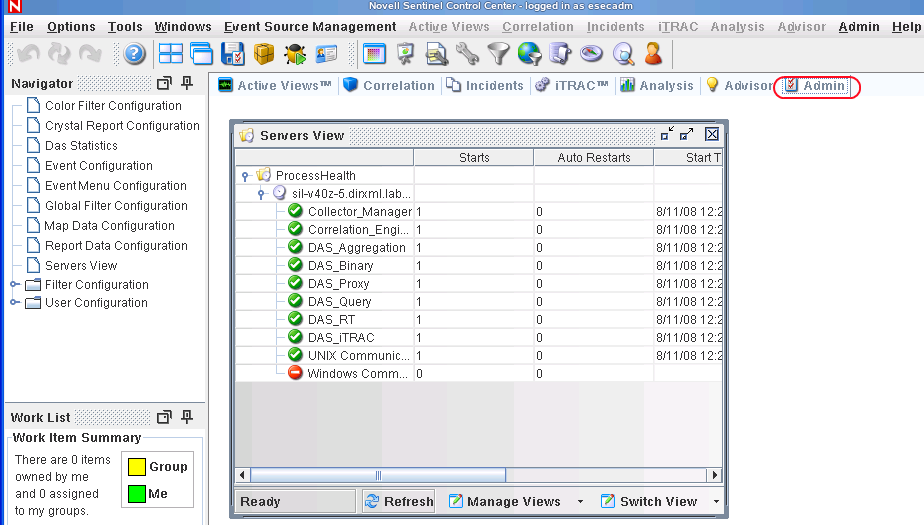
Task: Click the tile windows toolbar icon
Action: coord(170,54)
